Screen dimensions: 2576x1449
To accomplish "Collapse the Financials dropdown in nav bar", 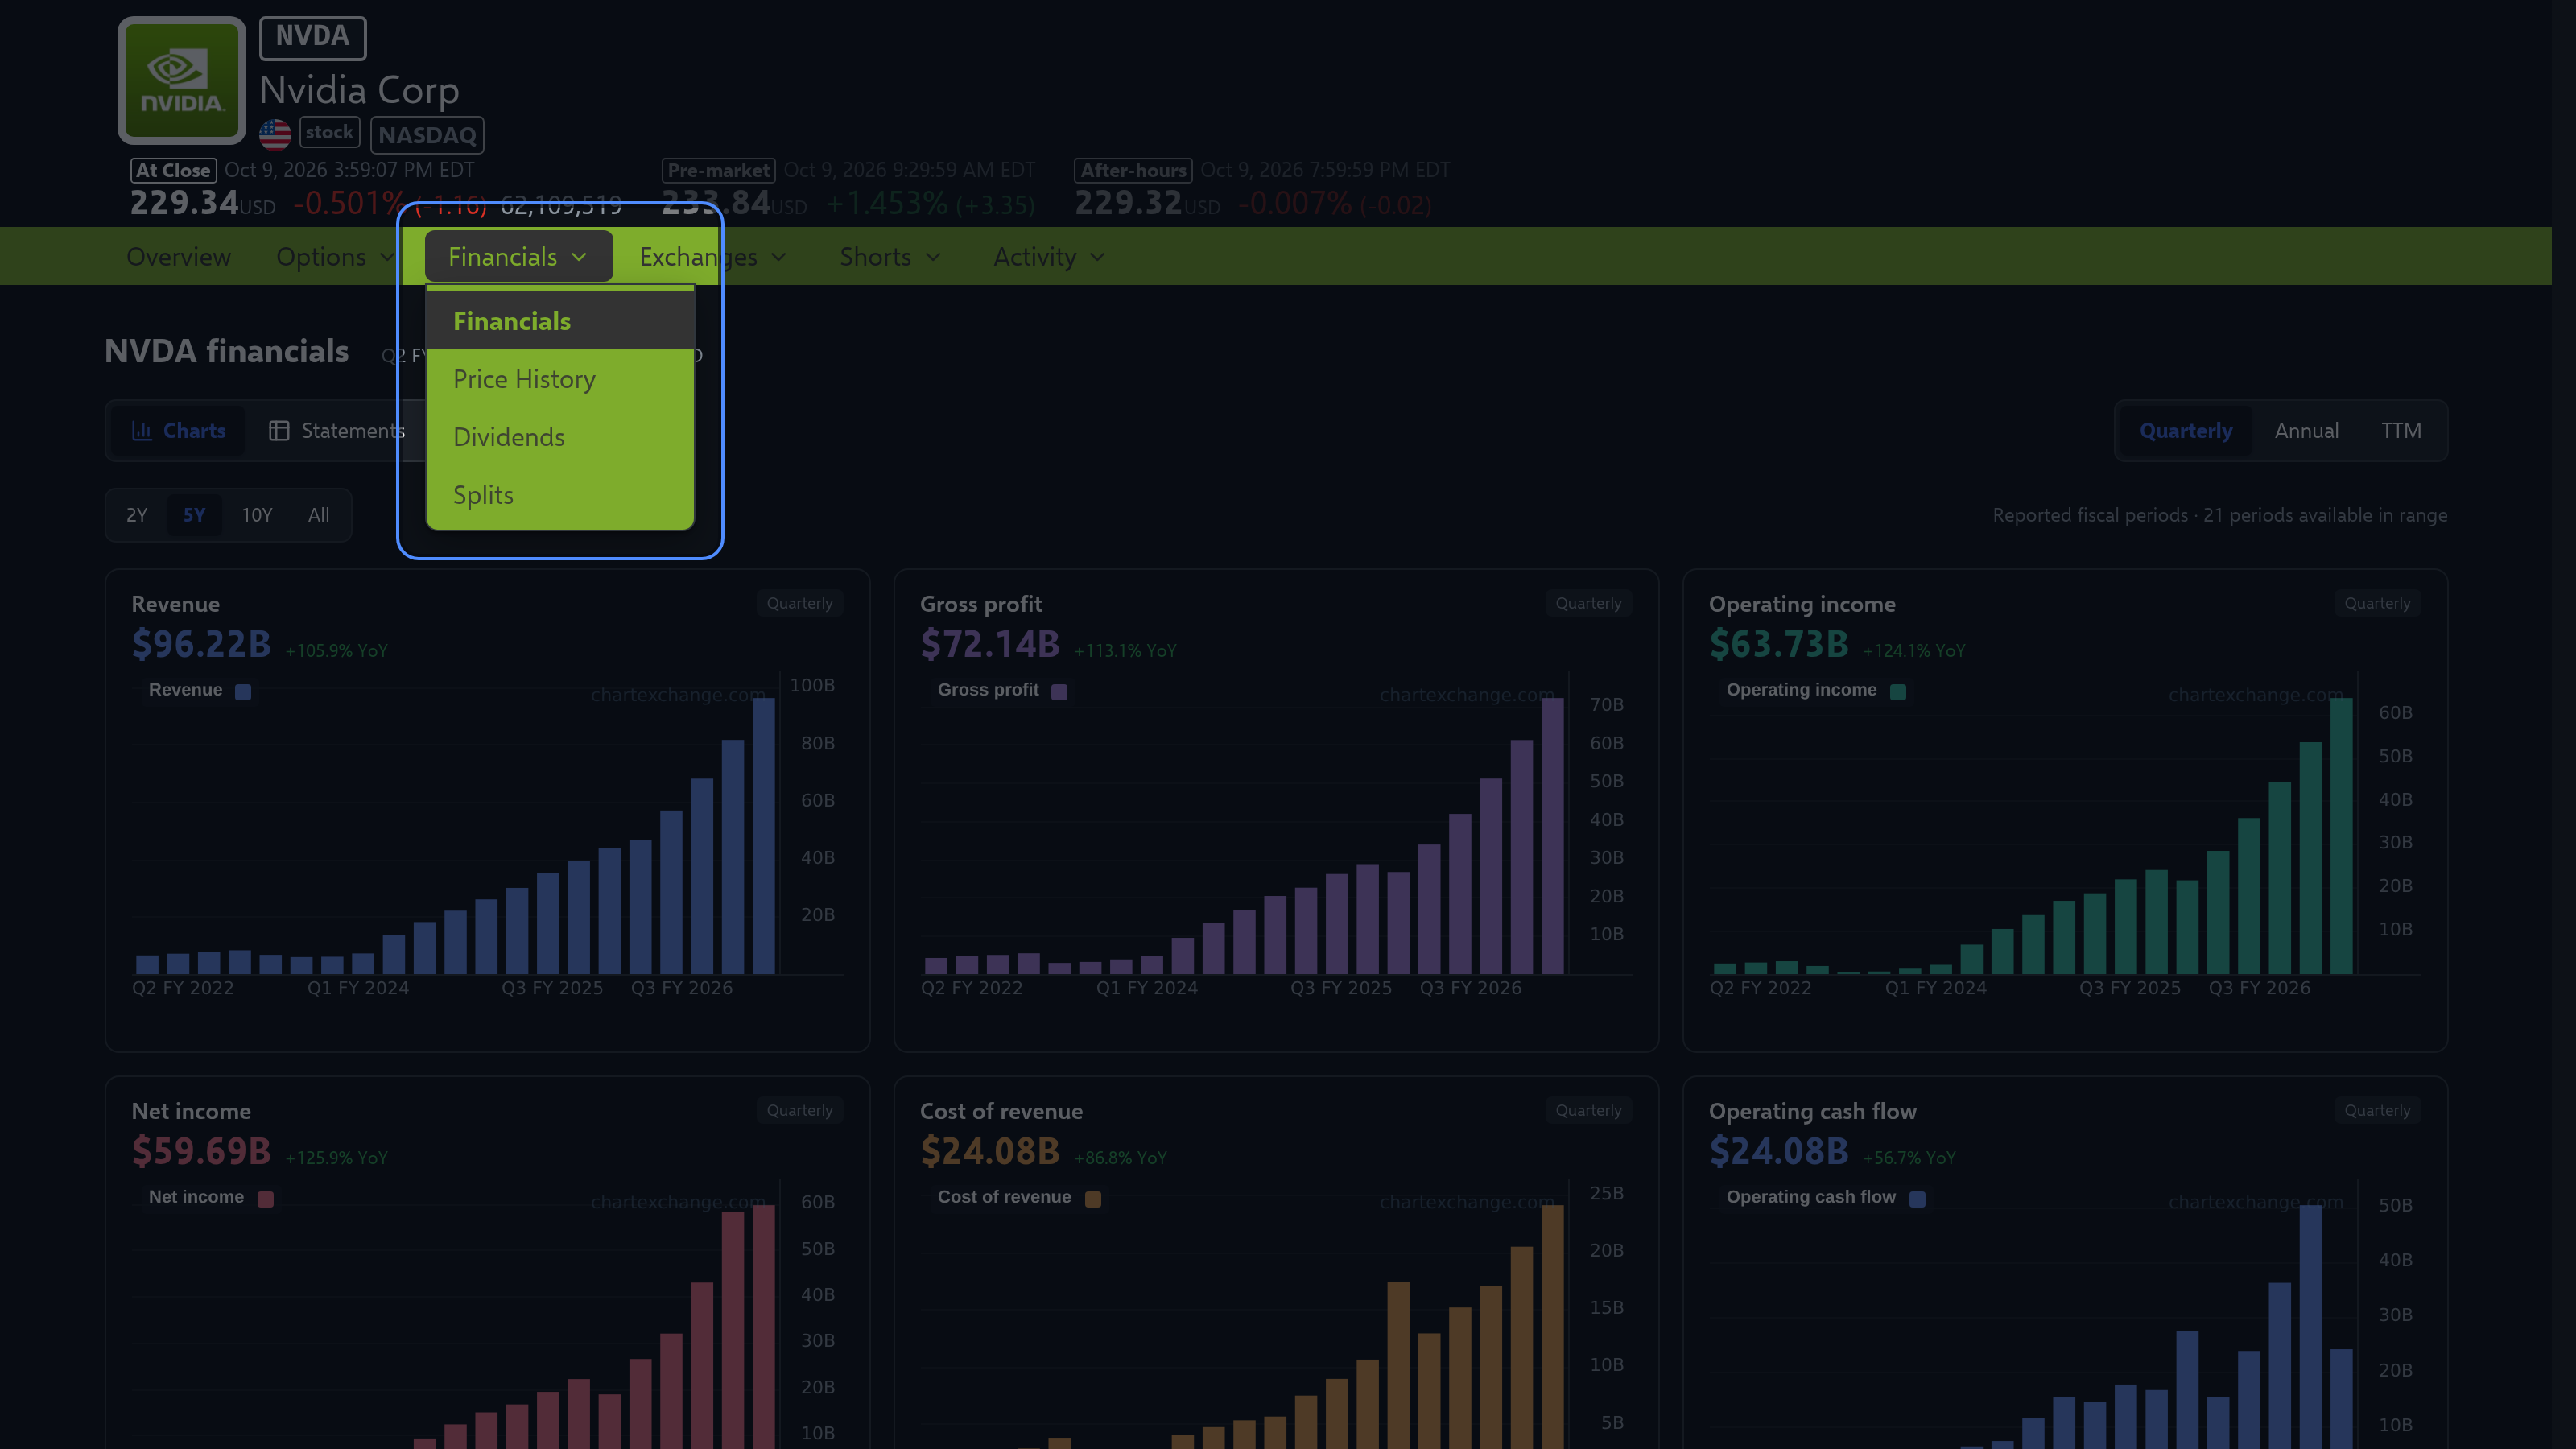I will (518, 257).
